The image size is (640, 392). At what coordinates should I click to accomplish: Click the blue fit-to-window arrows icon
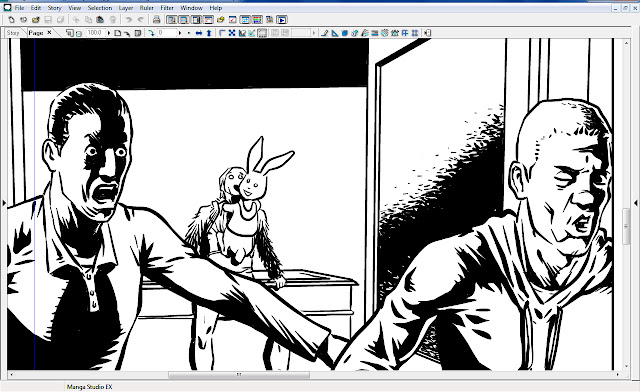(x=232, y=33)
